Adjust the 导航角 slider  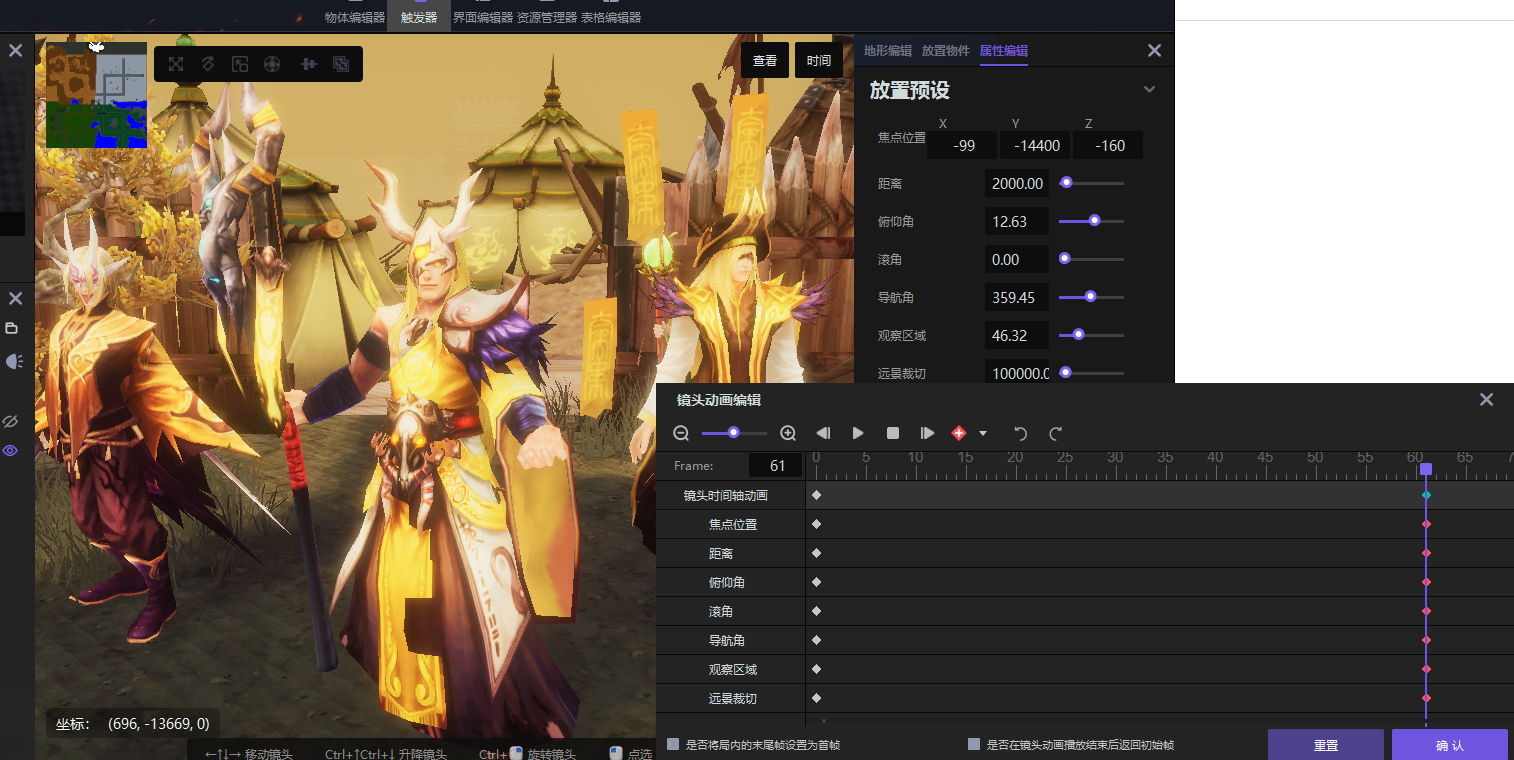point(1091,297)
